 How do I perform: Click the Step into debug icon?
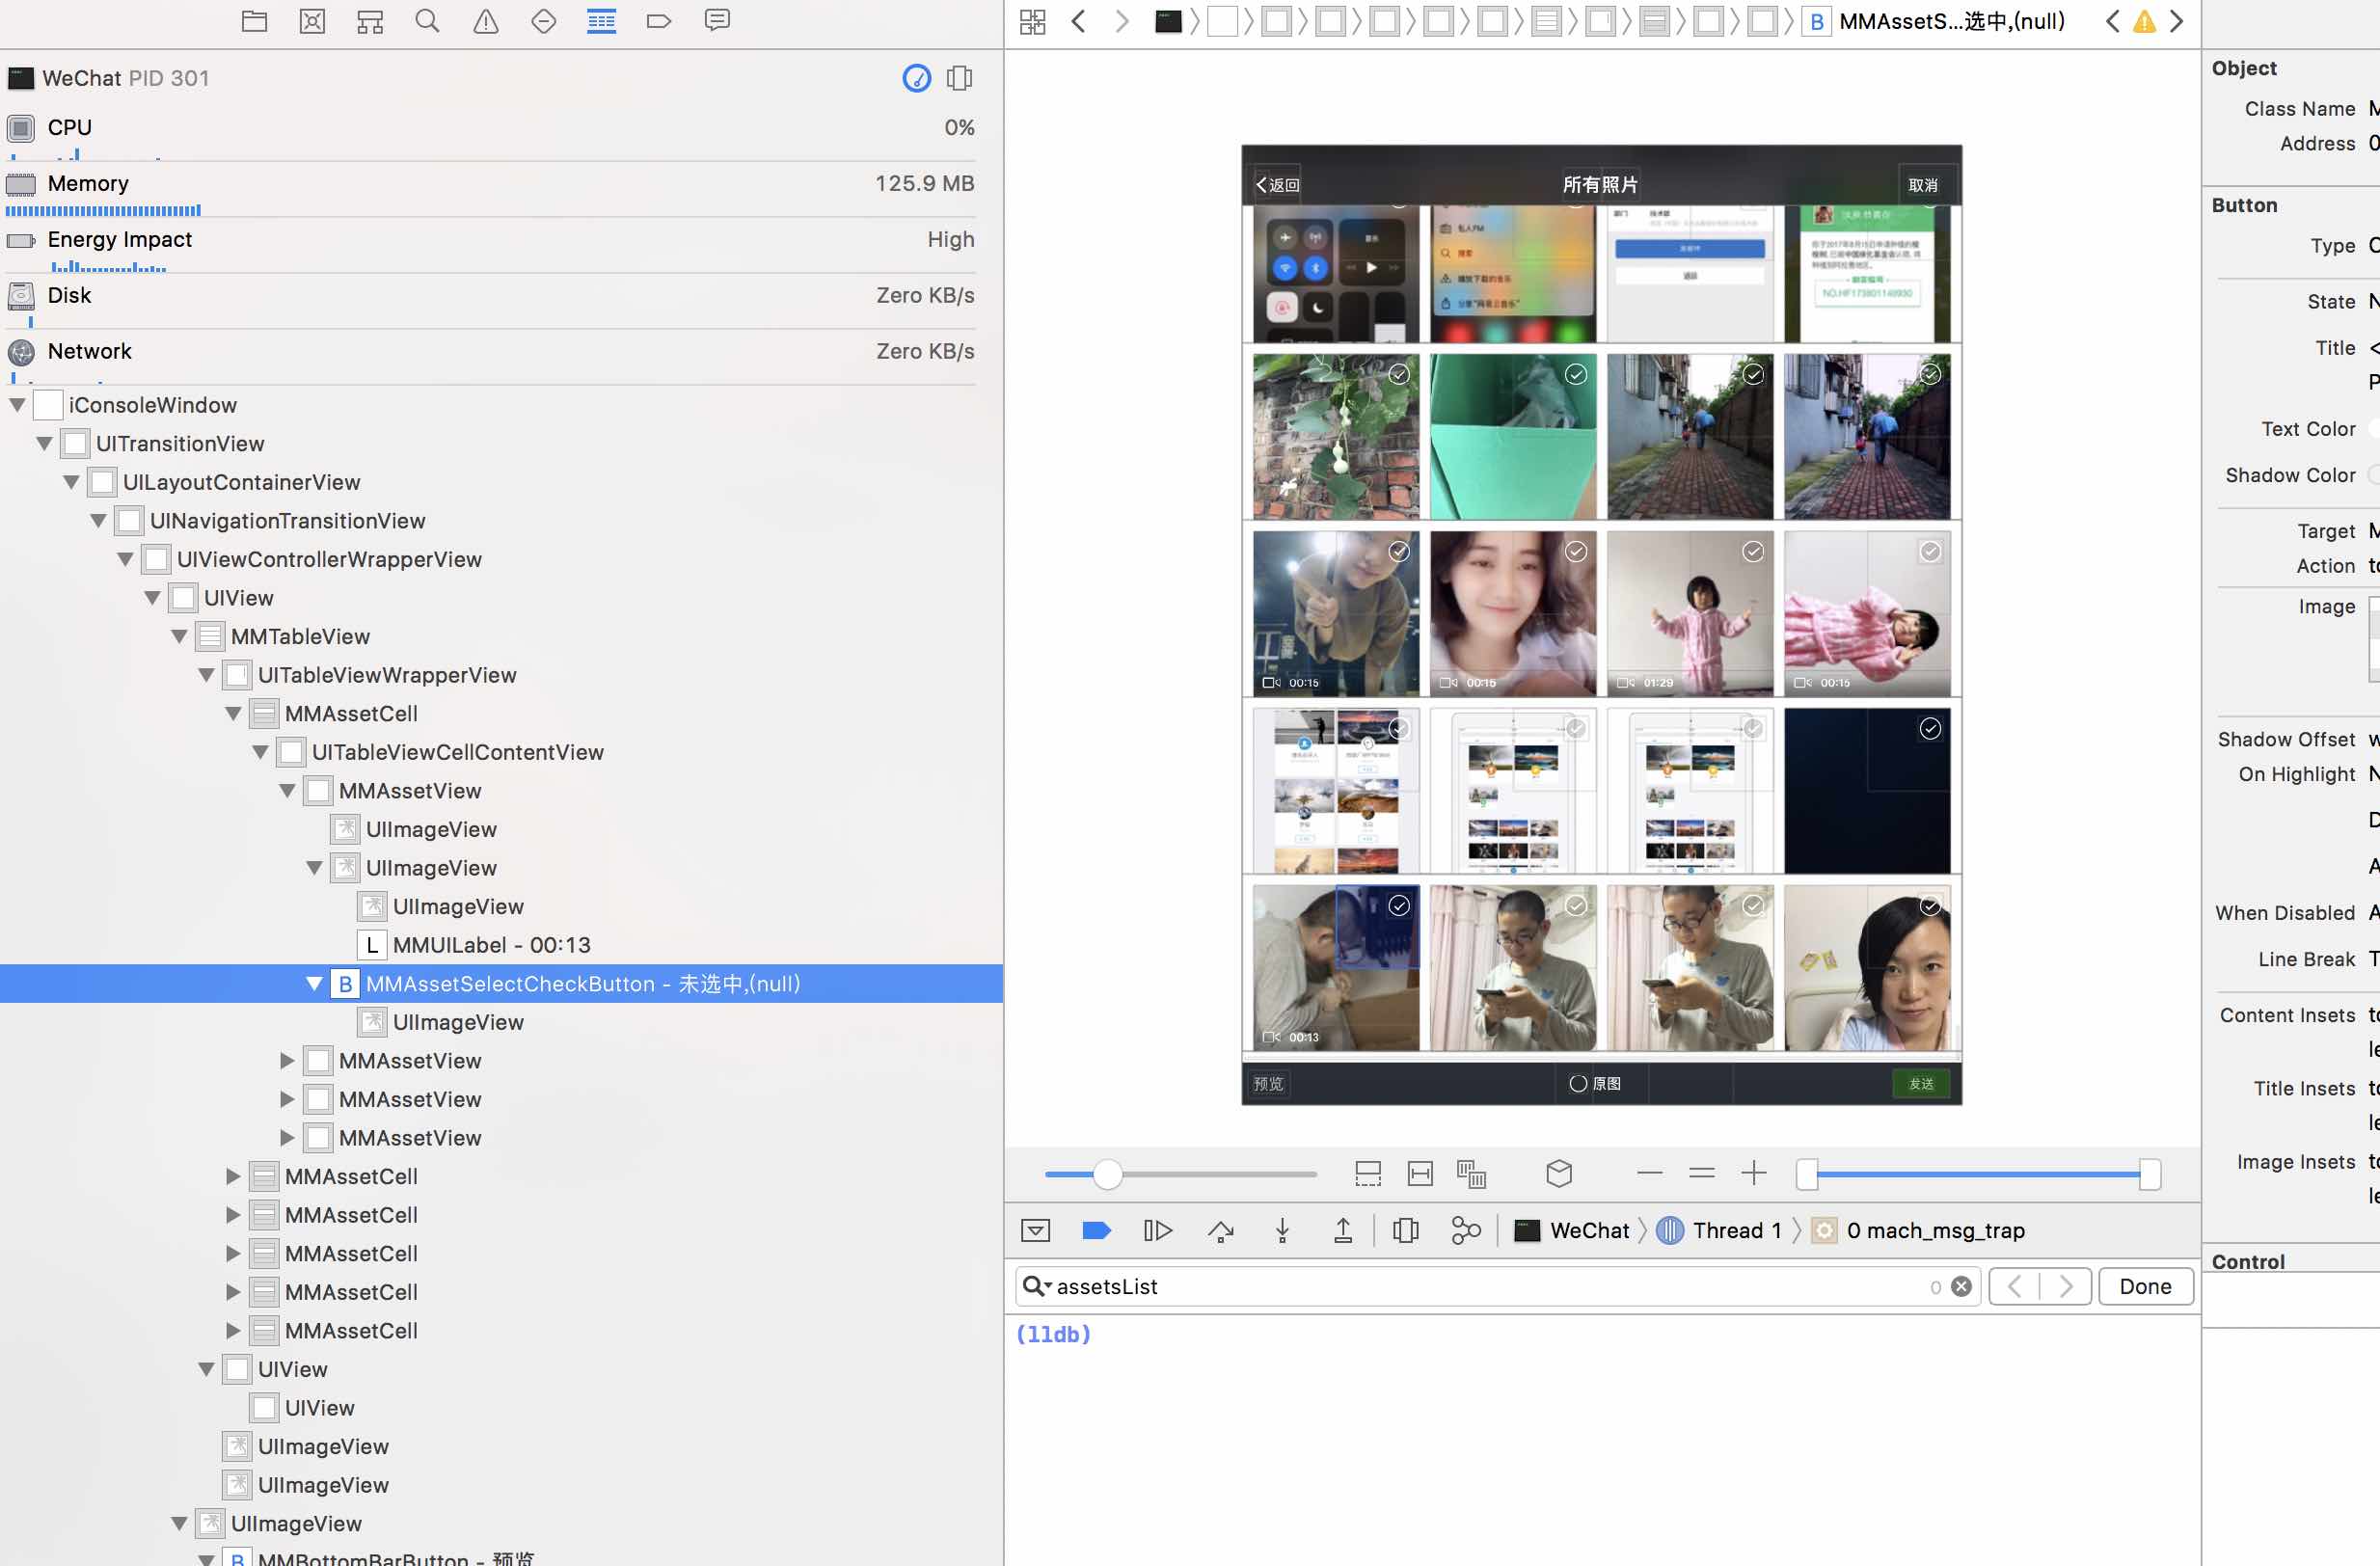pyautogui.click(x=1282, y=1230)
